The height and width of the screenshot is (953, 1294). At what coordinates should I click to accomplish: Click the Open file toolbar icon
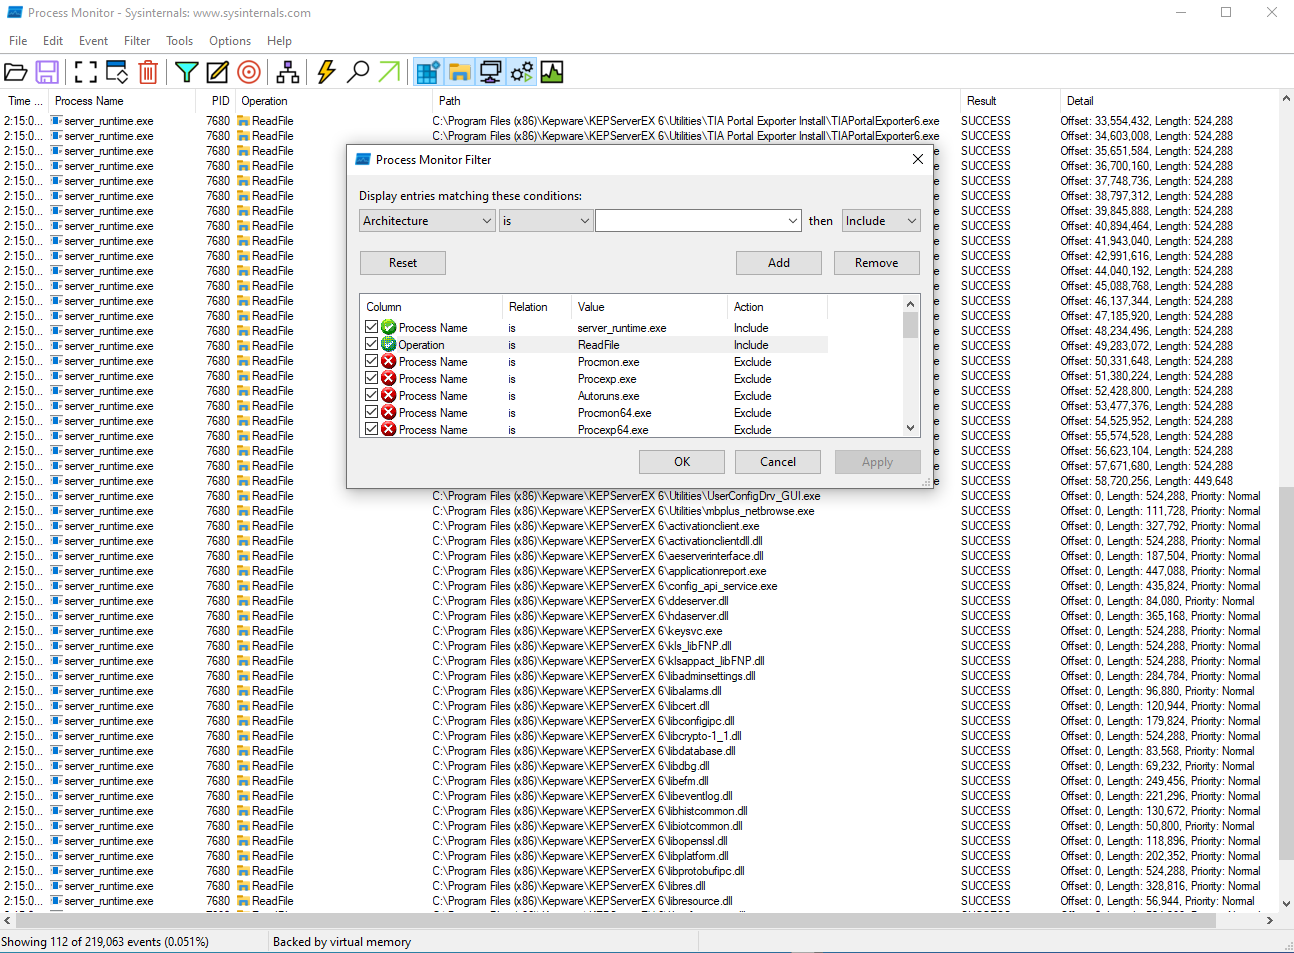tap(16, 72)
